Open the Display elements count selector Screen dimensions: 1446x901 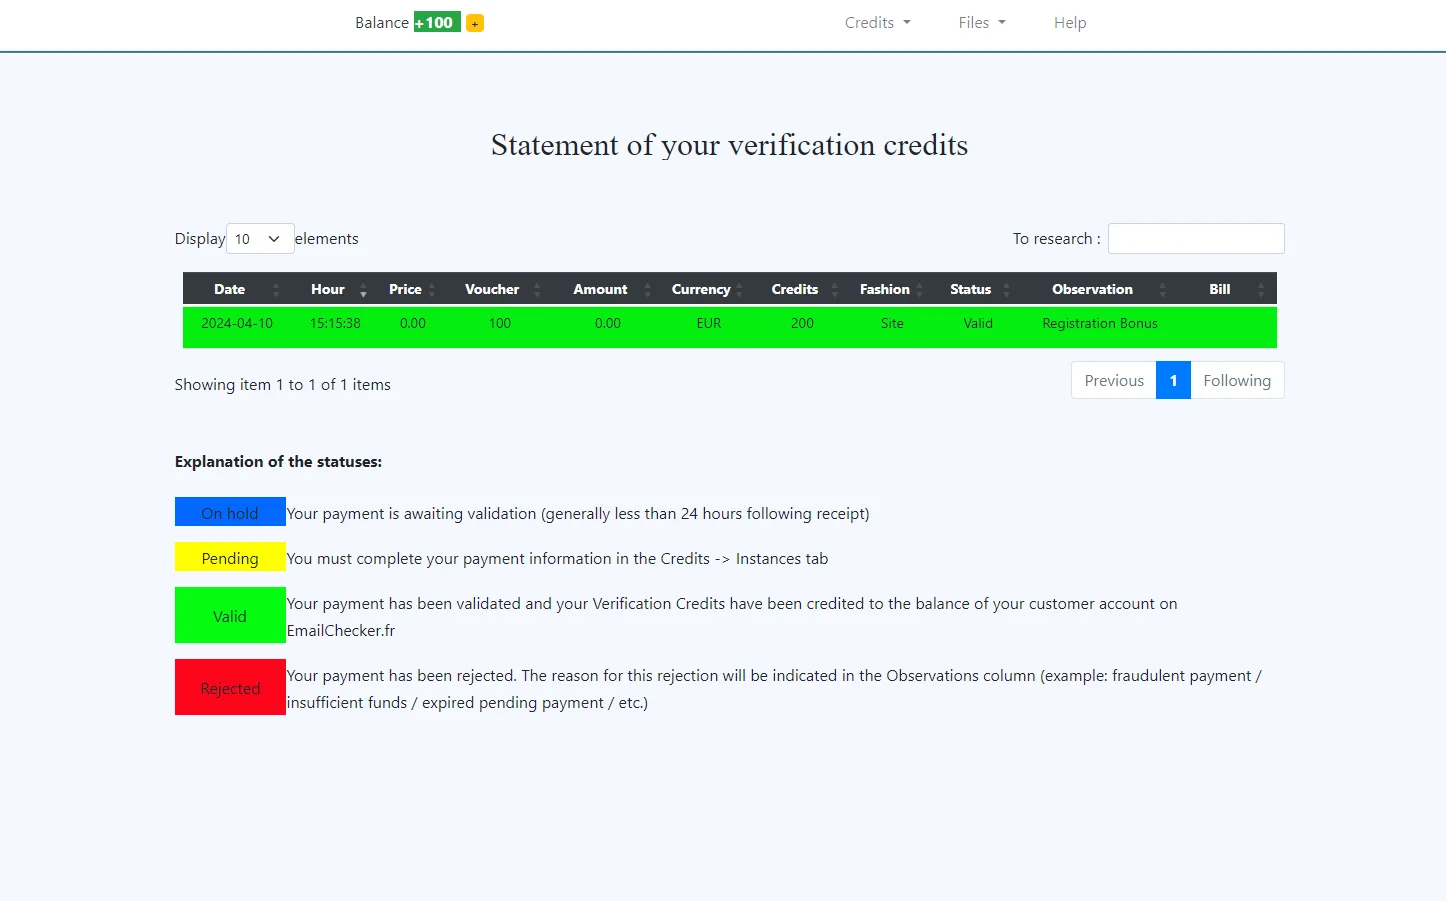click(259, 238)
